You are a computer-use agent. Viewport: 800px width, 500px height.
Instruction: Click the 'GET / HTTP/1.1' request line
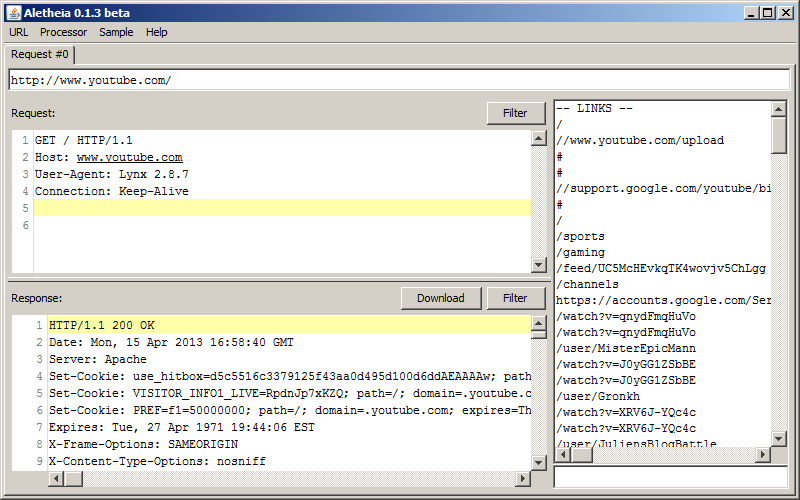coord(84,140)
